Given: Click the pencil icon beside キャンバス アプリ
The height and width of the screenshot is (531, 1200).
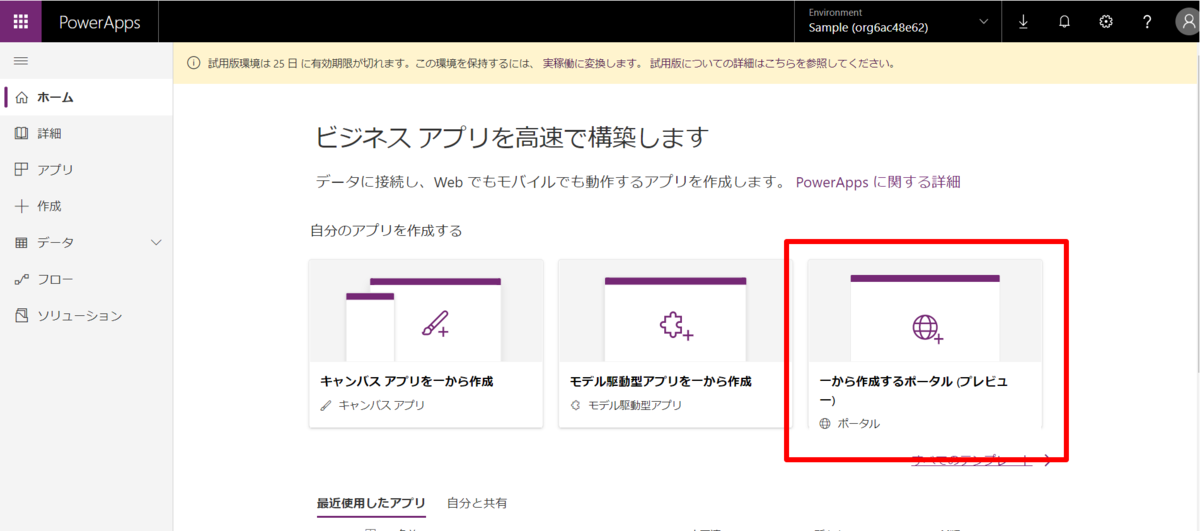Looking at the screenshot, I should click(326, 405).
